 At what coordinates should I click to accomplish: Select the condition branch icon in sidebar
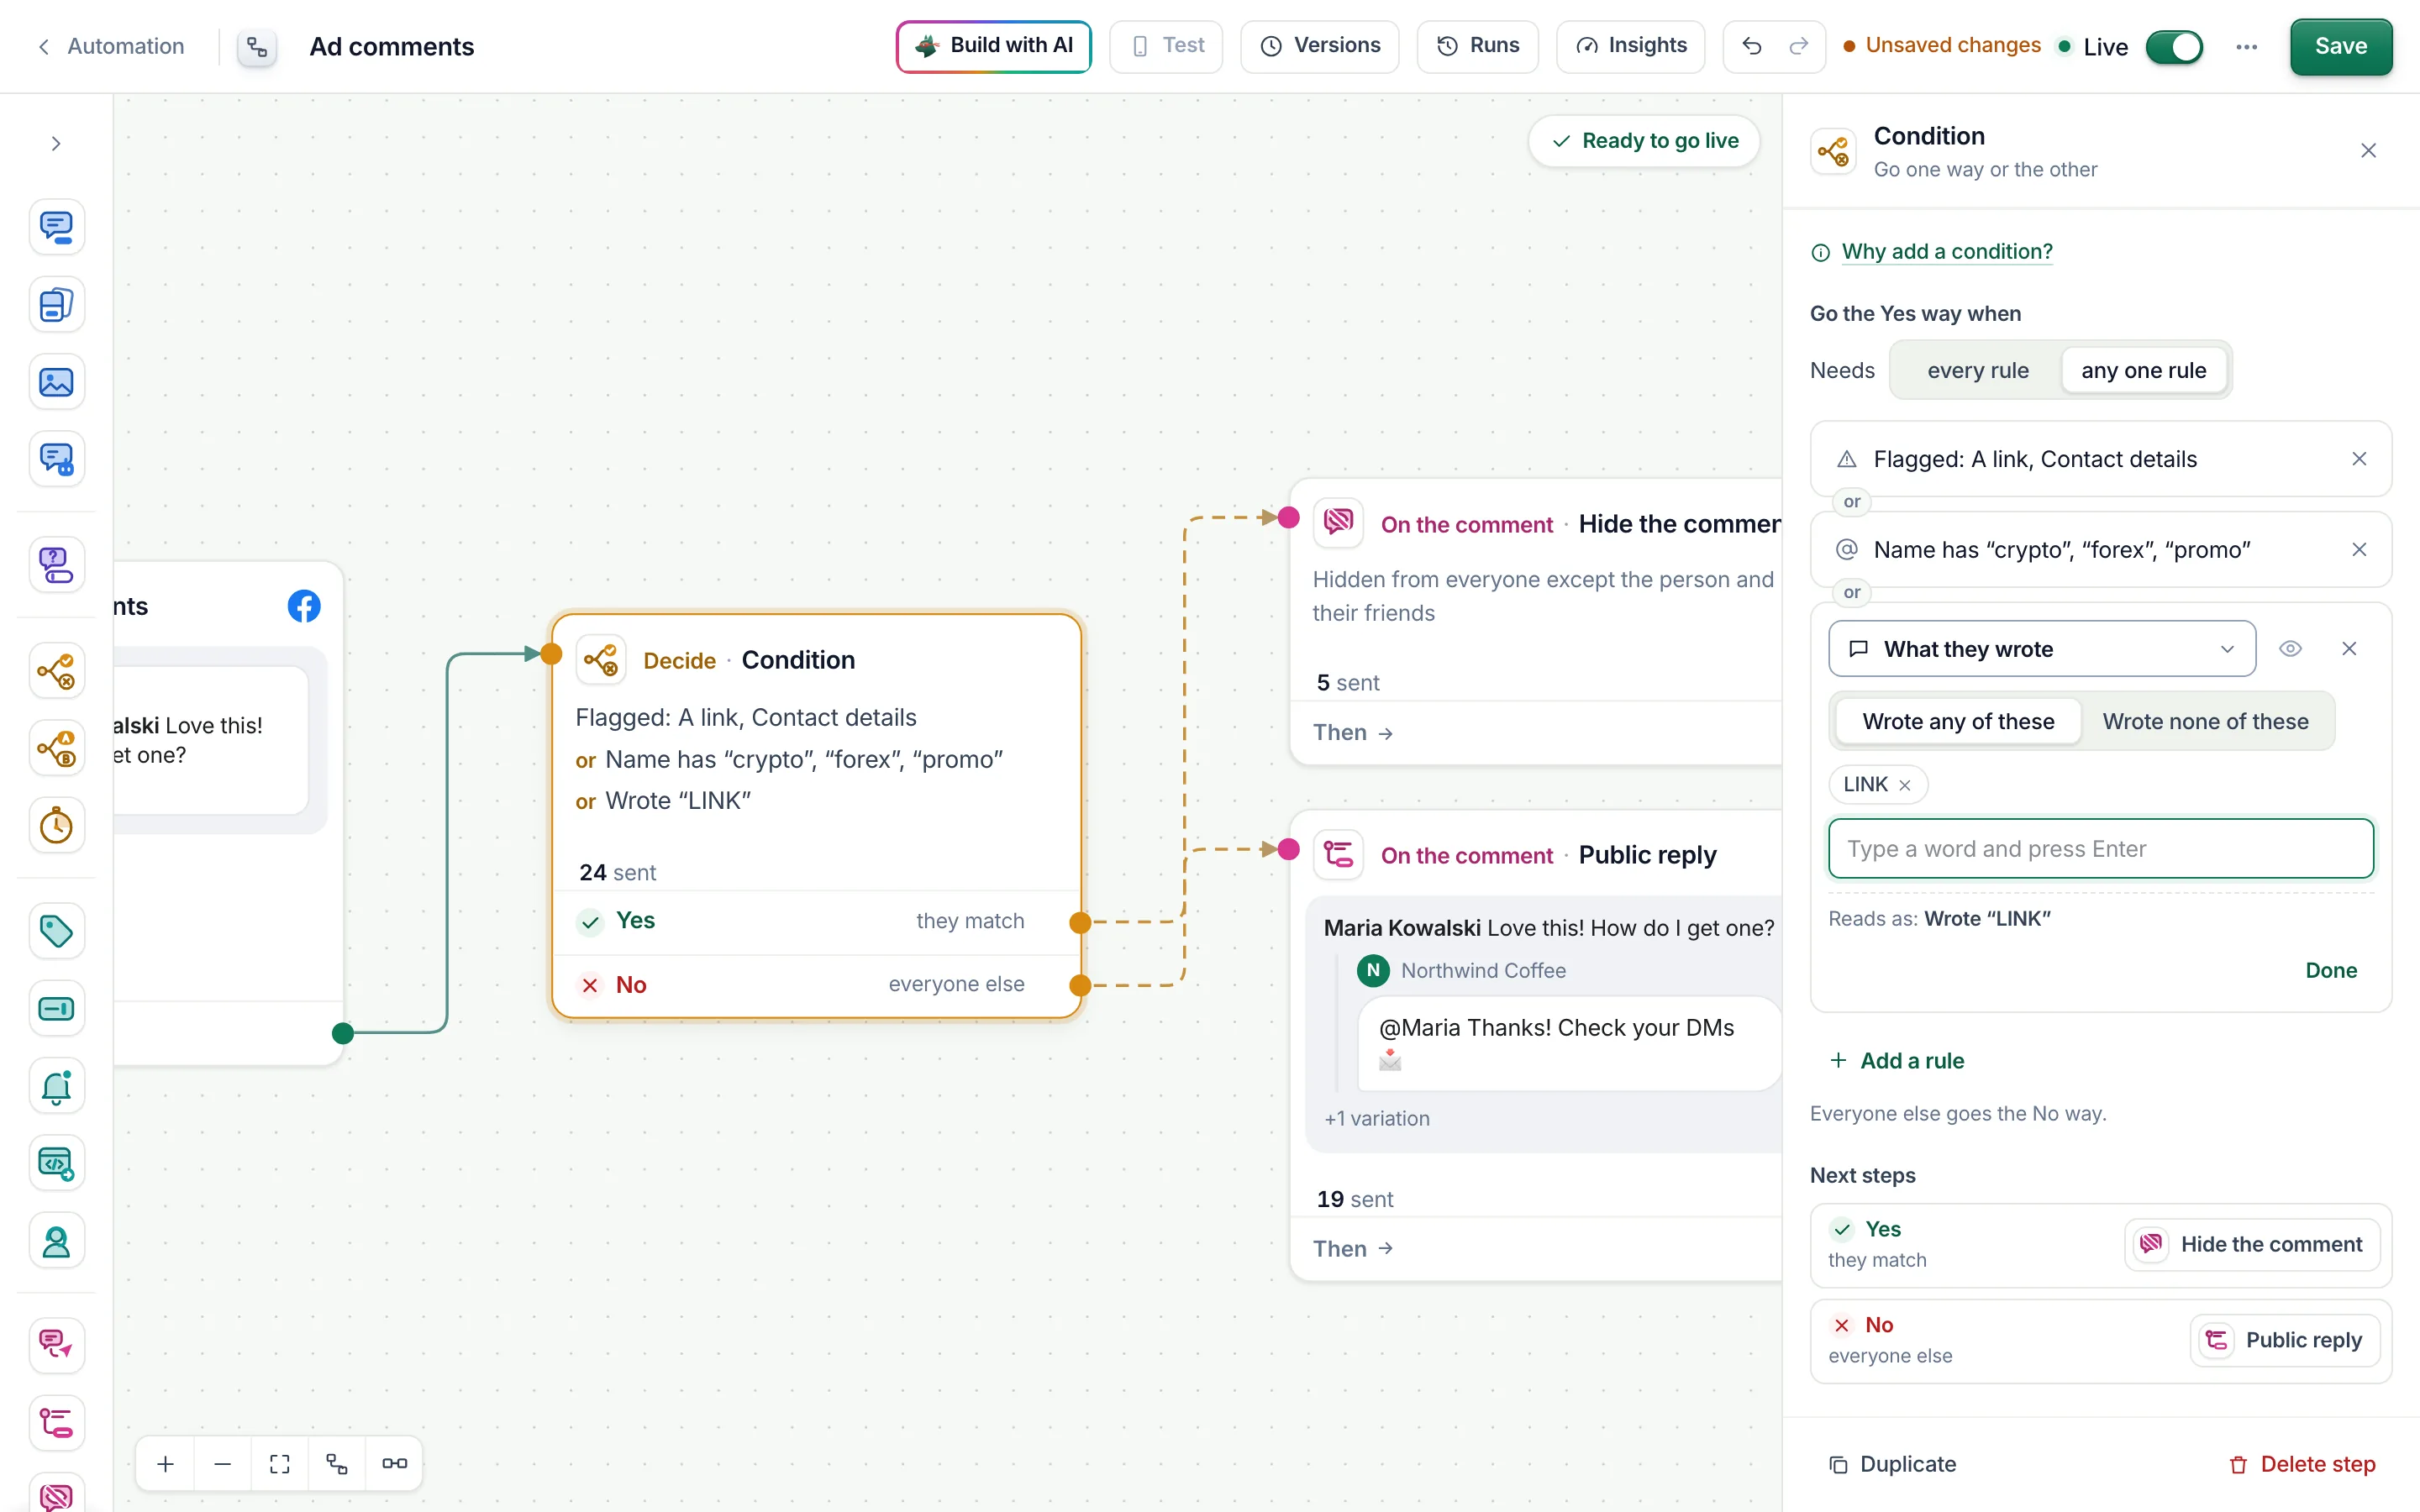pyautogui.click(x=56, y=671)
